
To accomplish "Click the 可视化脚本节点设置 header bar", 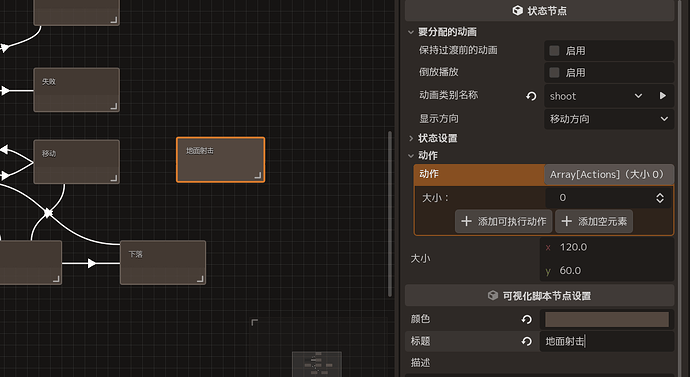I will pyautogui.click(x=540, y=295).
